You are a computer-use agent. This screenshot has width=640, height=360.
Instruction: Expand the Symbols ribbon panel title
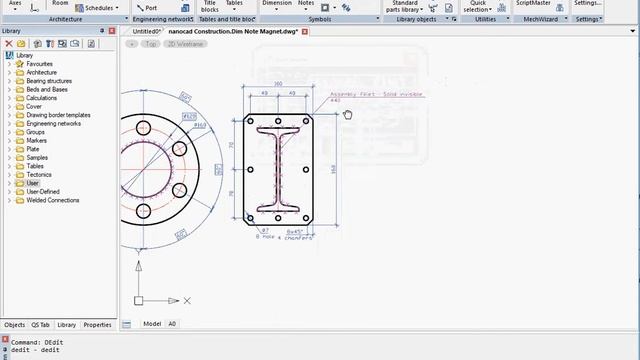pos(378,19)
